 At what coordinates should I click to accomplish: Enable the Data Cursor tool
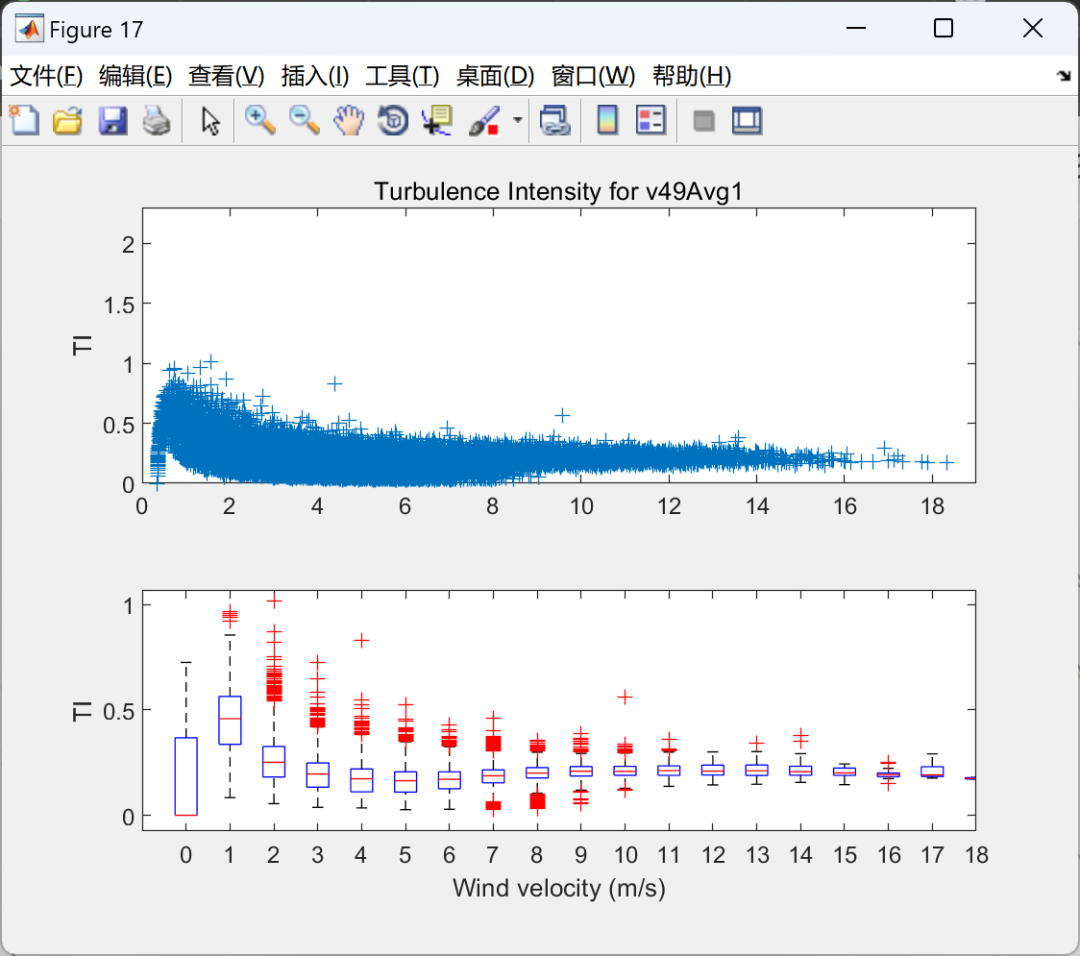[437, 121]
